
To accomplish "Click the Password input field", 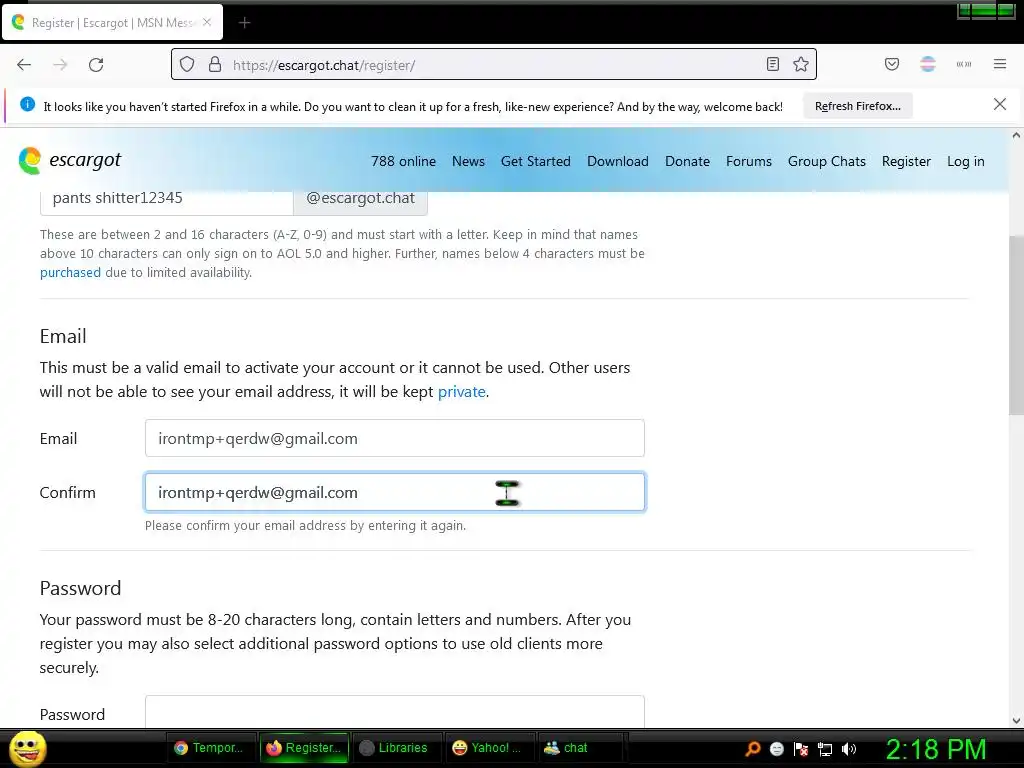I will pos(394,712).
